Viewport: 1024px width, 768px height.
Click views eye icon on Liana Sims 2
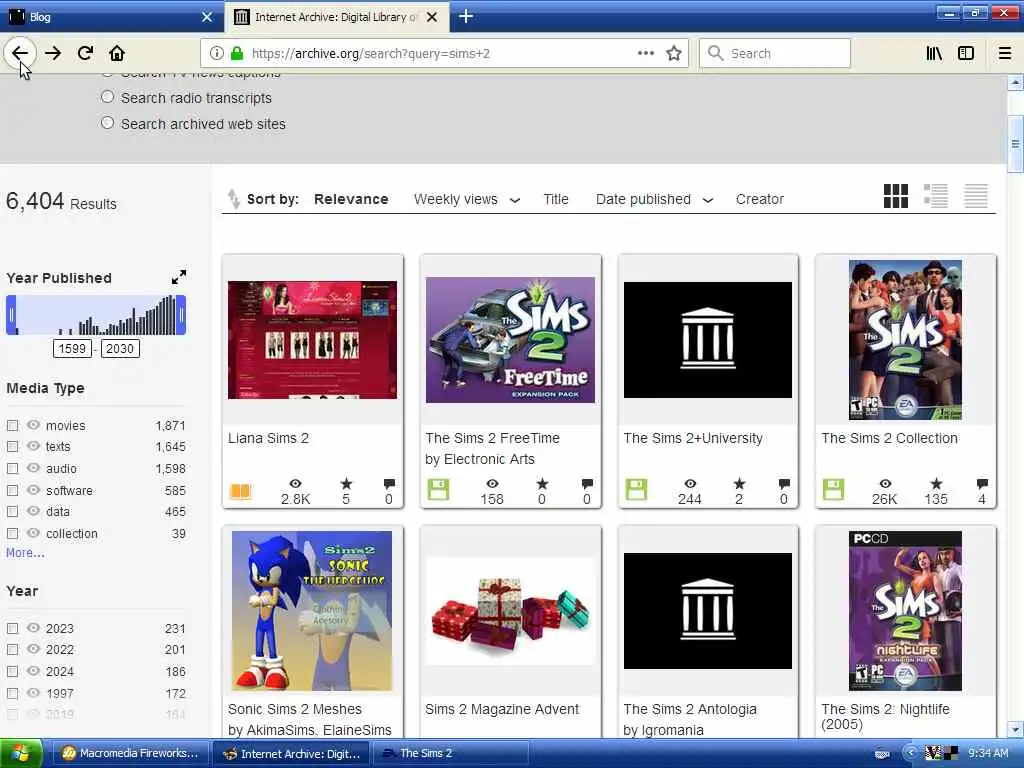(295, 484)
